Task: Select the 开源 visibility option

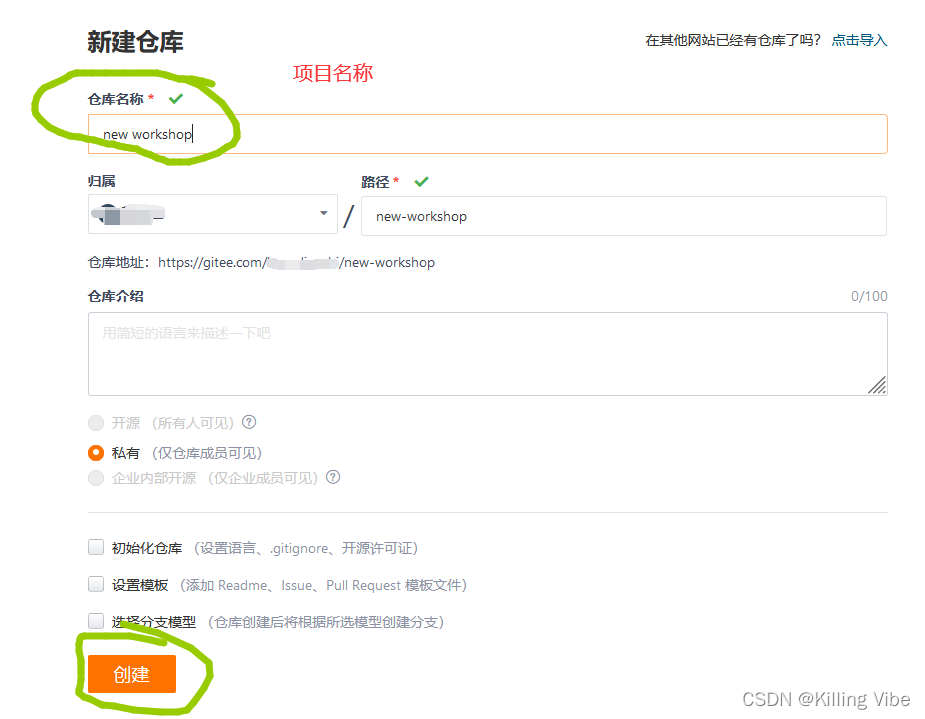Action: click(96, 423)
